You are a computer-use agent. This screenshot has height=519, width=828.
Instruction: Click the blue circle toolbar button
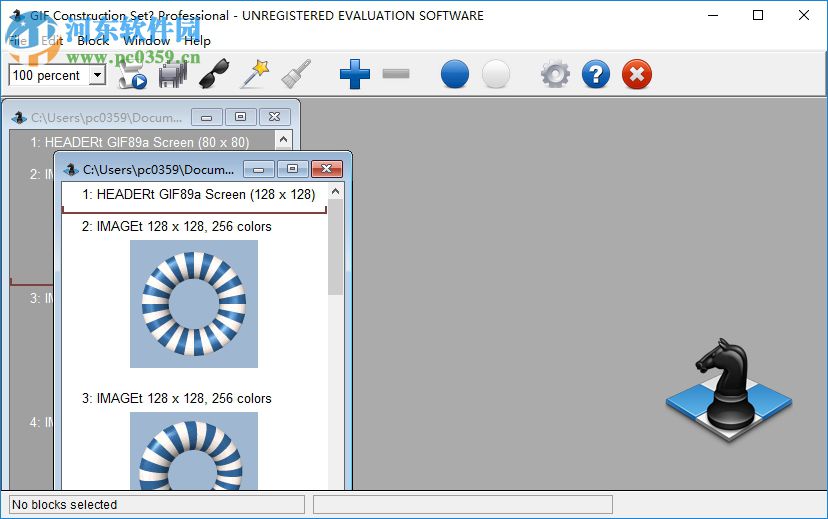(x=455, y=74)
